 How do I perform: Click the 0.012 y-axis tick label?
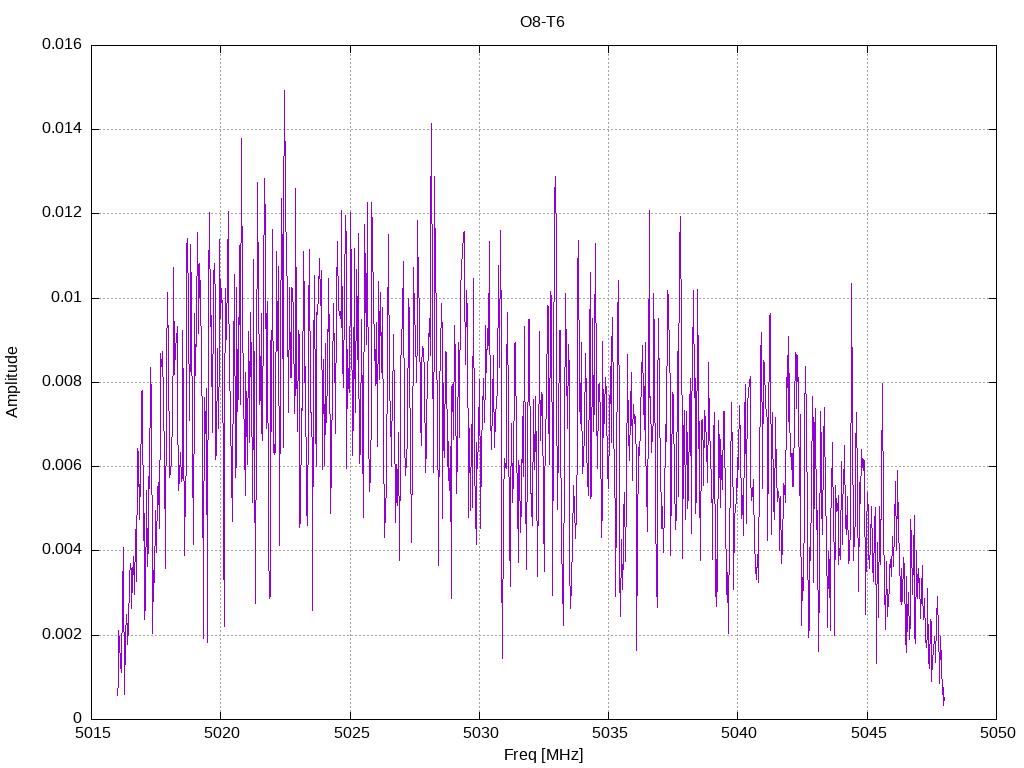pyautogui.click(x=62, y=213)
